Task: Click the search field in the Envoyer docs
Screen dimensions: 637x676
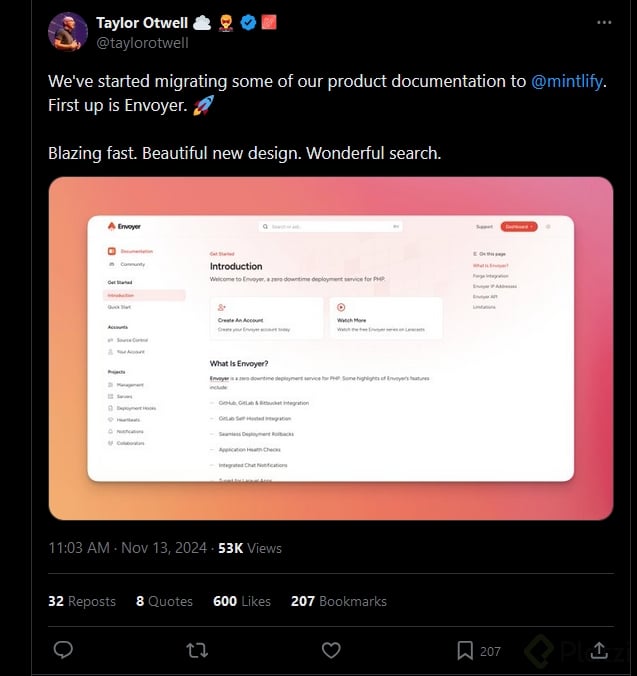Action: 330,227
